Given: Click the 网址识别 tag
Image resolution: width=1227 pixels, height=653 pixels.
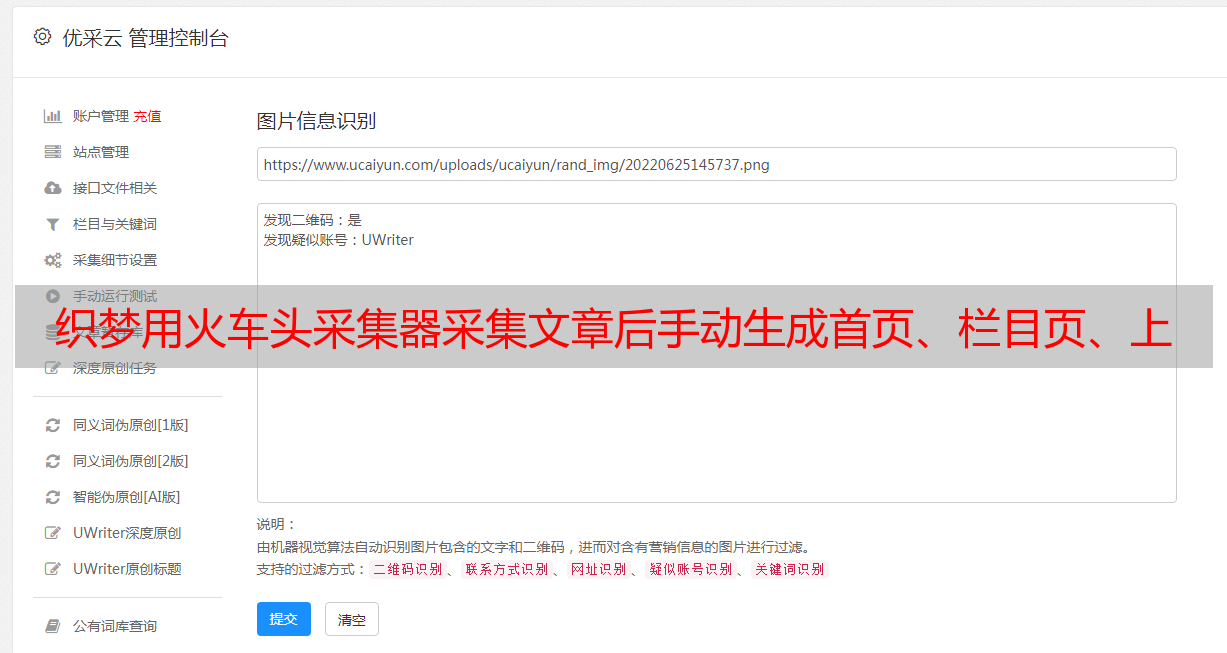Looking at the screenshot, I should pos(598,569).
